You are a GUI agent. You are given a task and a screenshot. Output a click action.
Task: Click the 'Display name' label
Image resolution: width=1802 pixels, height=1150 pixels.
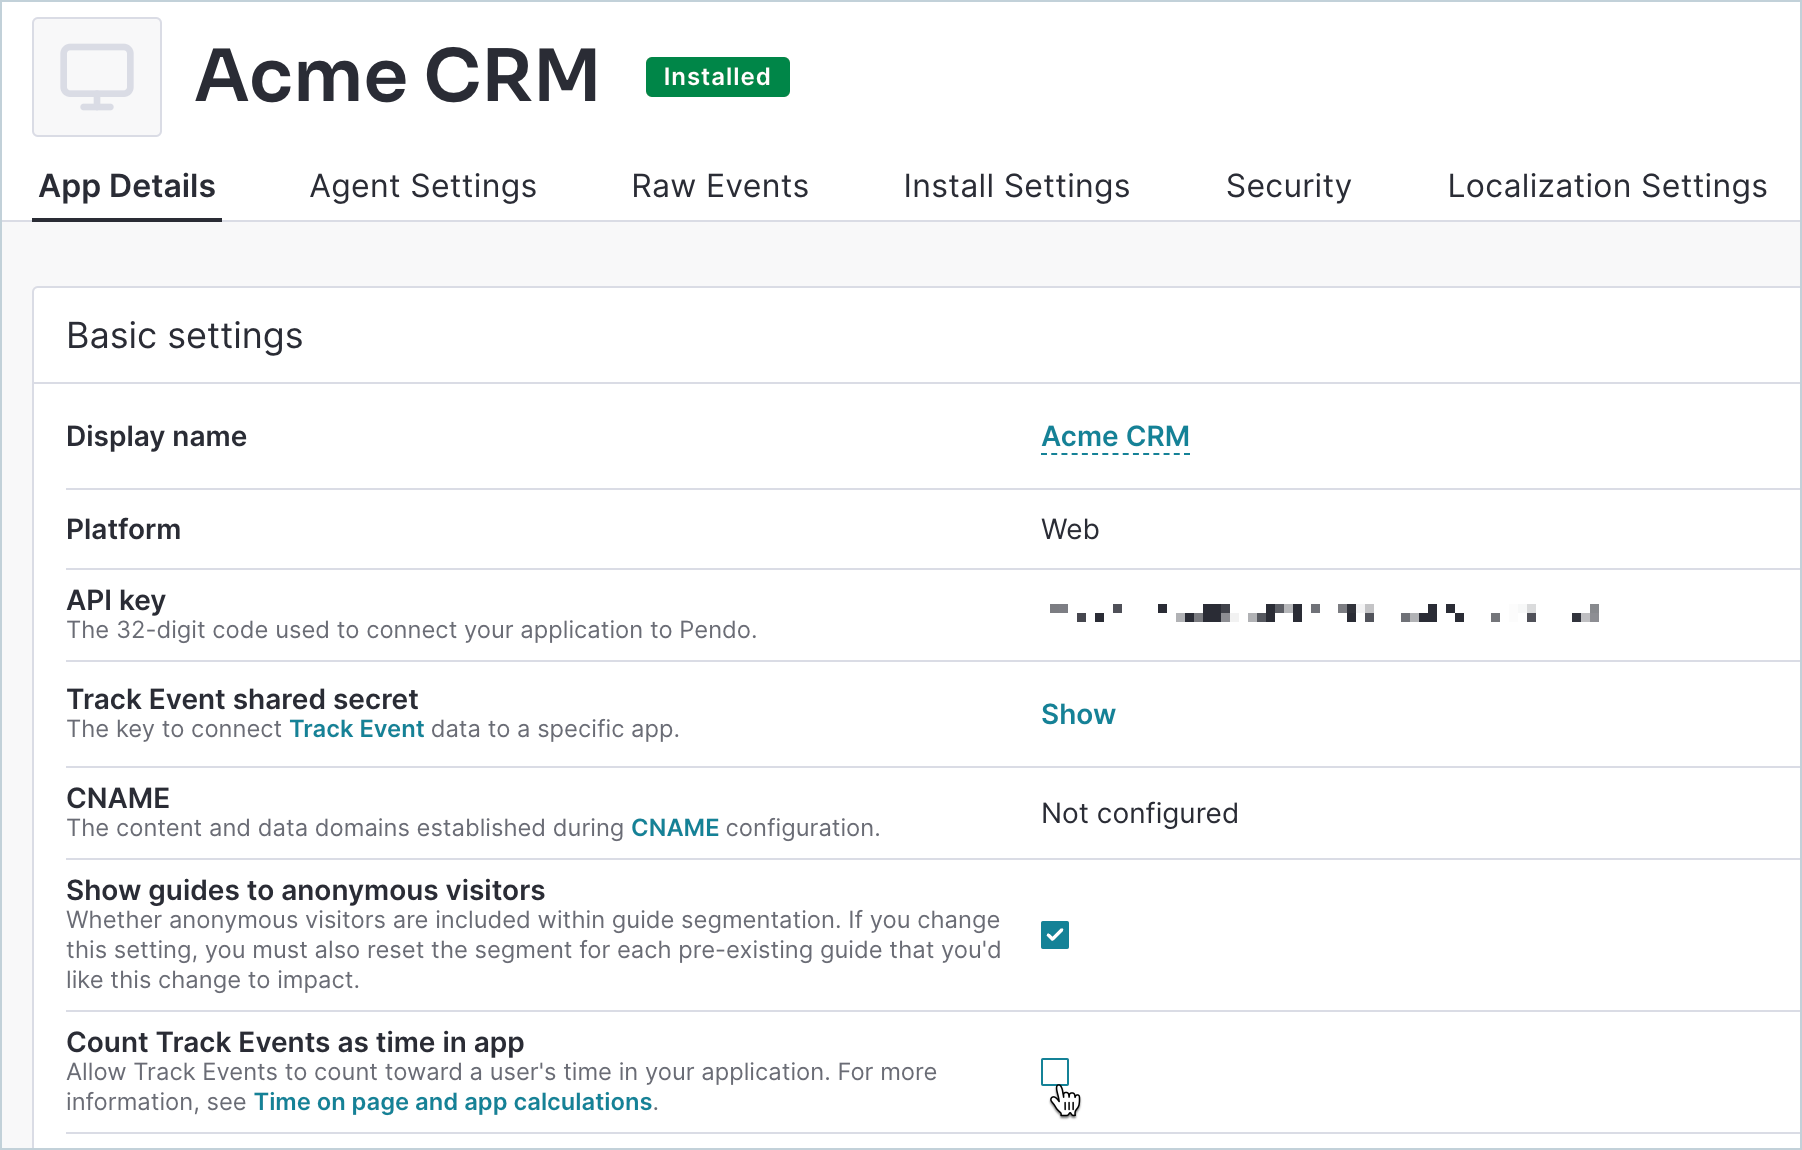(x=156, y=437)
